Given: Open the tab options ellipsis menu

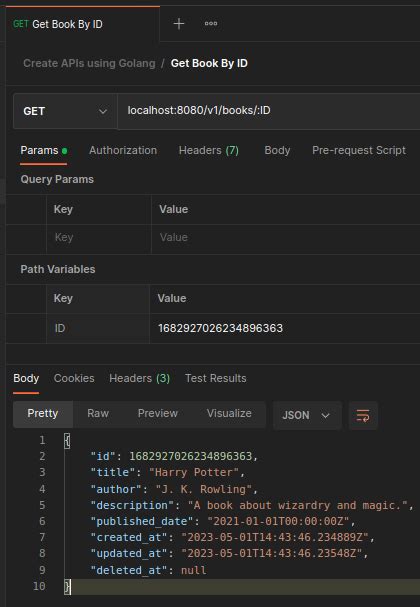Looking at the screenshot, I should 211,24.
